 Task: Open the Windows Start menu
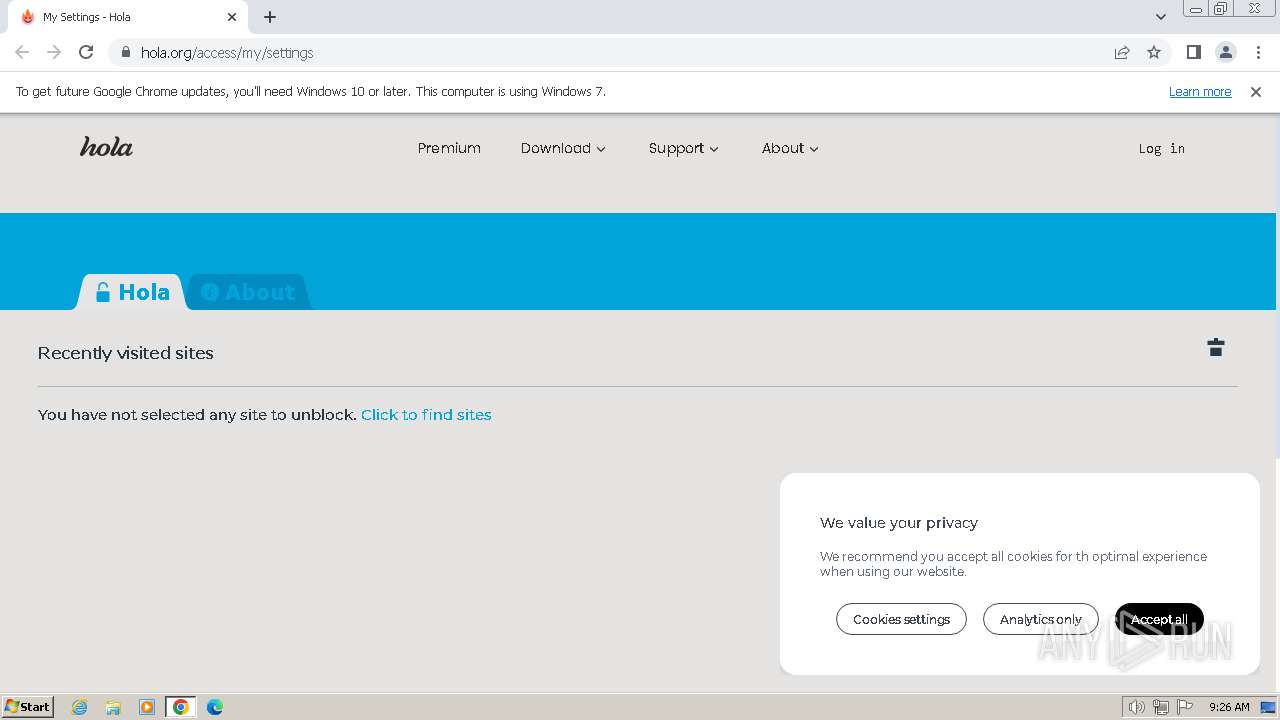(28, 707)
